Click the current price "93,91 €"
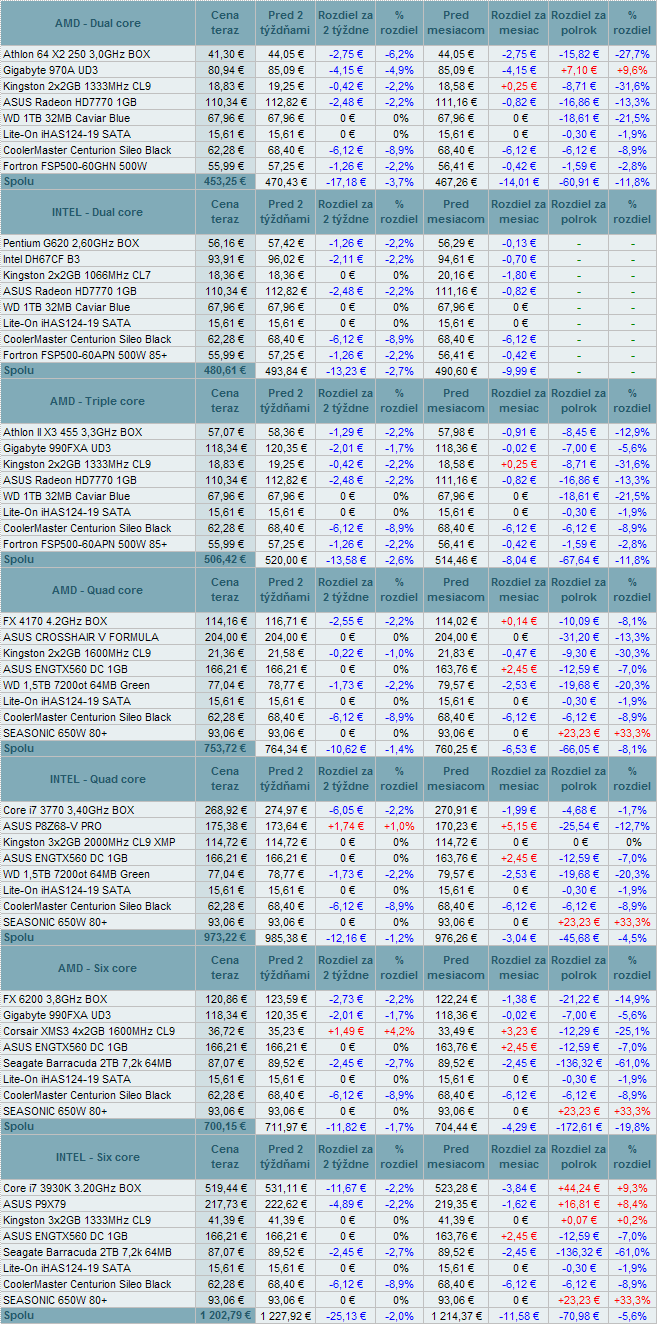This screenshot has height=1324, width=657. 226,260
